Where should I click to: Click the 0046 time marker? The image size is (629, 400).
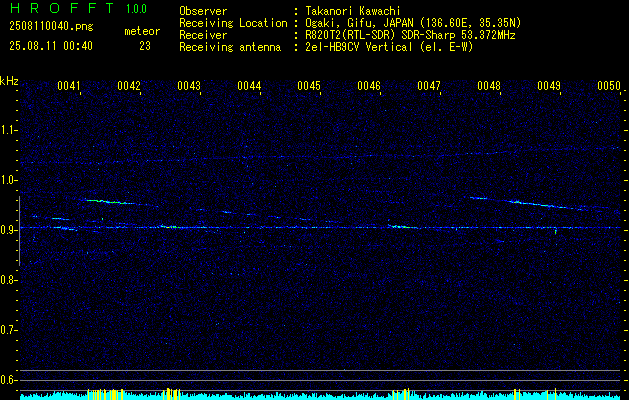coord(369,86)
